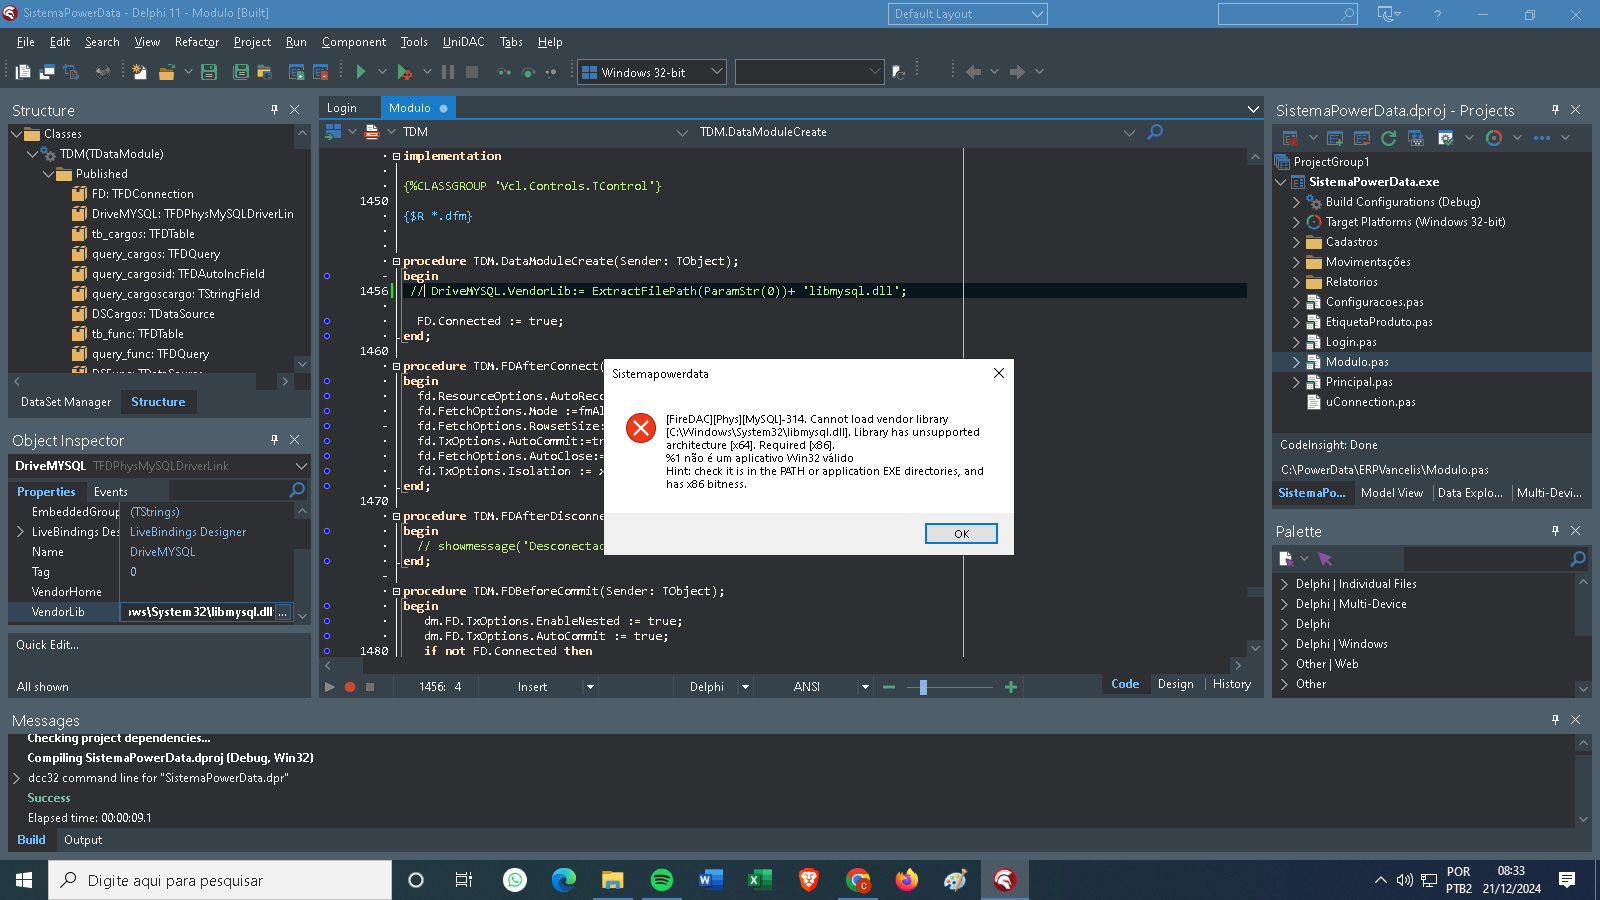Click the Open folder toolbar icon
Screen dimensions: 1600x900
click(166, 71)
